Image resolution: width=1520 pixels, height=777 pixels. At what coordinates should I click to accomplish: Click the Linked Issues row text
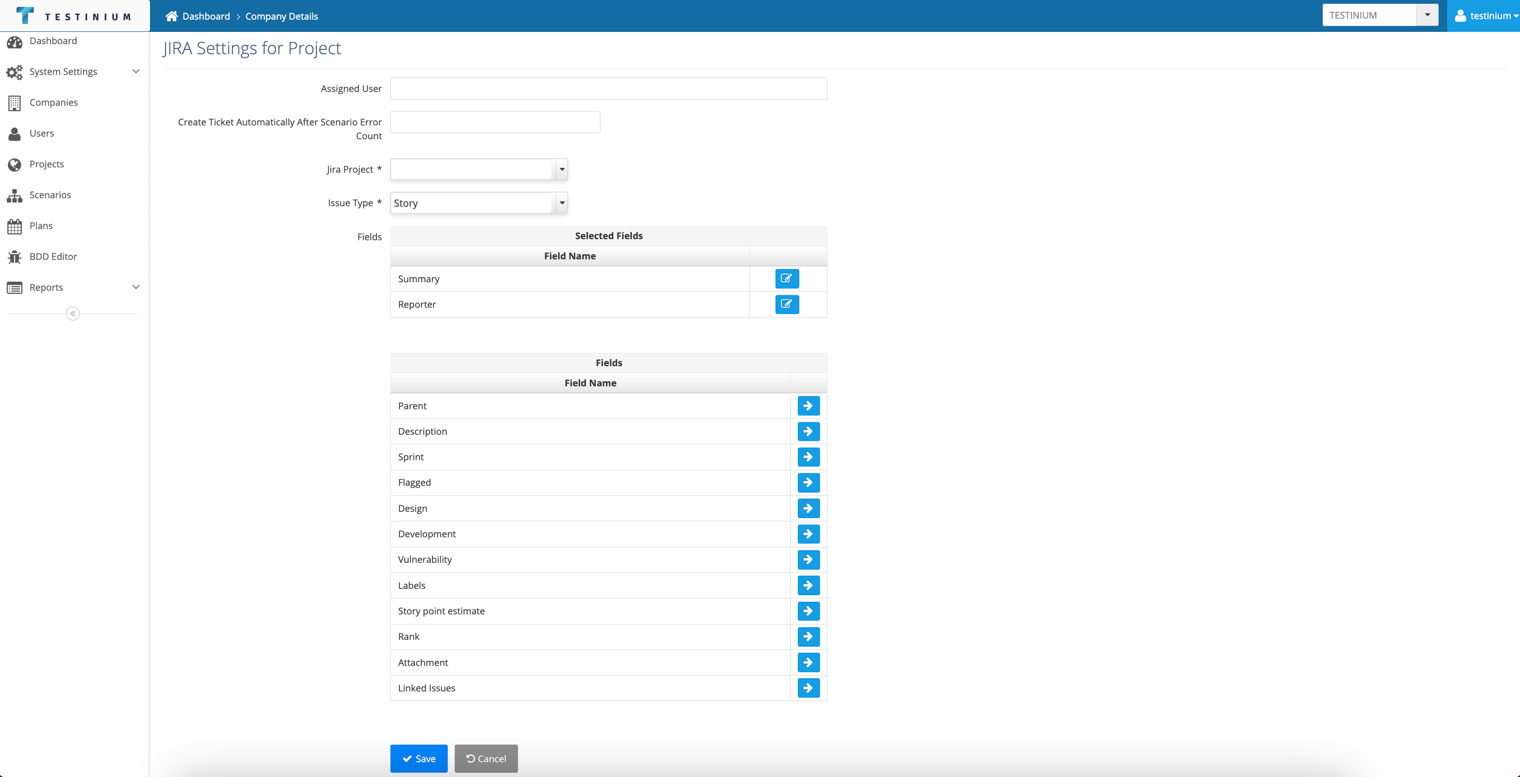427,688
